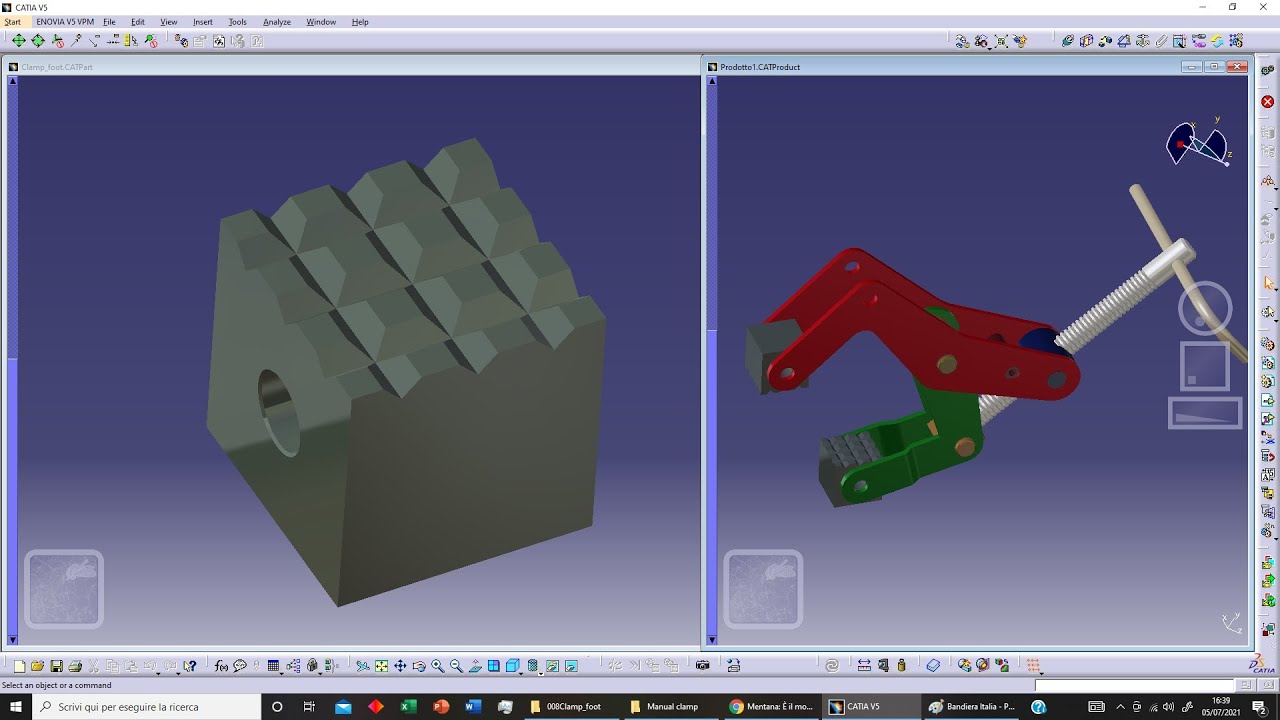Click the Measure Between icon
Image resolution: width=1280 pixels, height=720 pixels.
tap(864, 665)
